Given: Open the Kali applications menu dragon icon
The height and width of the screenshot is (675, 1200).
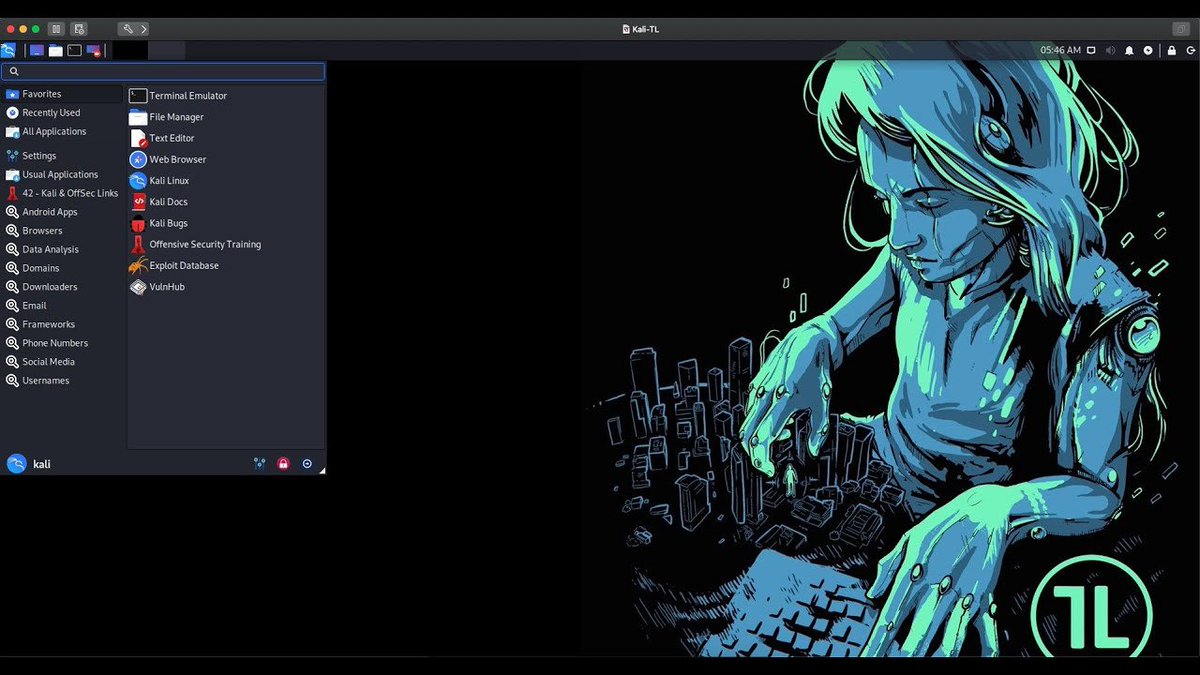Looking at the screenshot, I should (x=8, y=50).
